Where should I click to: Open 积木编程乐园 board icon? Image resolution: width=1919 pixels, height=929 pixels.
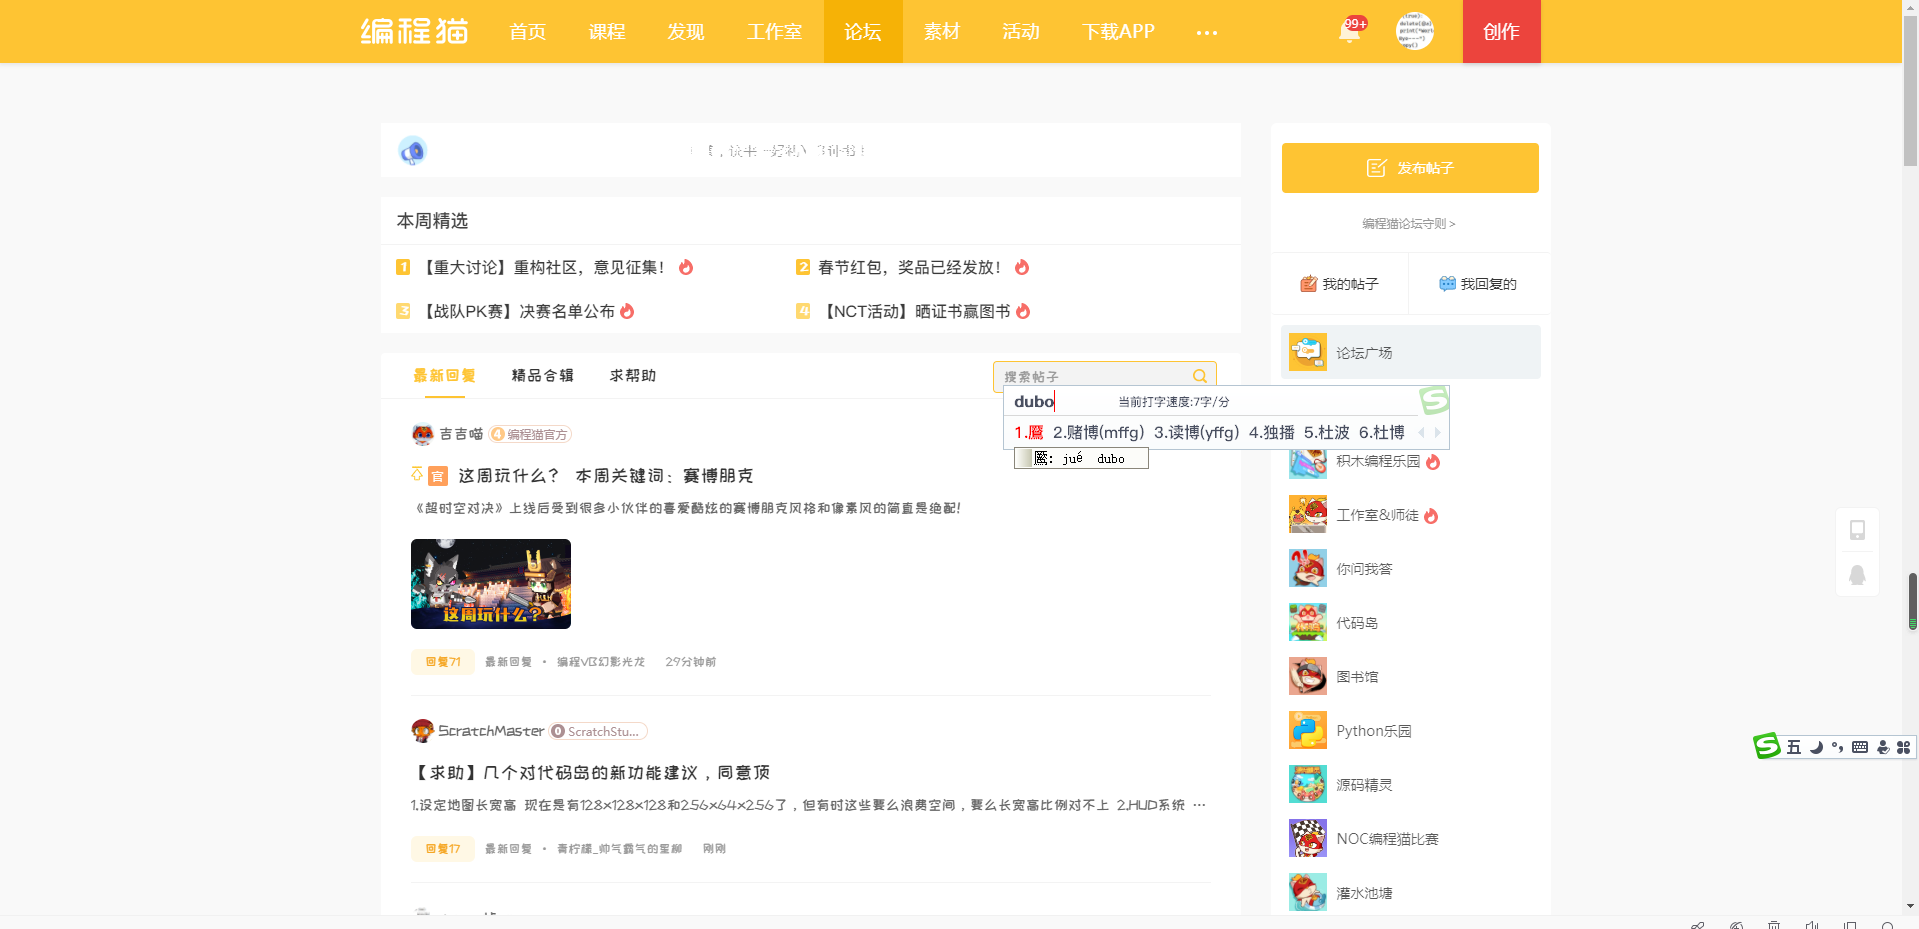1308,462
